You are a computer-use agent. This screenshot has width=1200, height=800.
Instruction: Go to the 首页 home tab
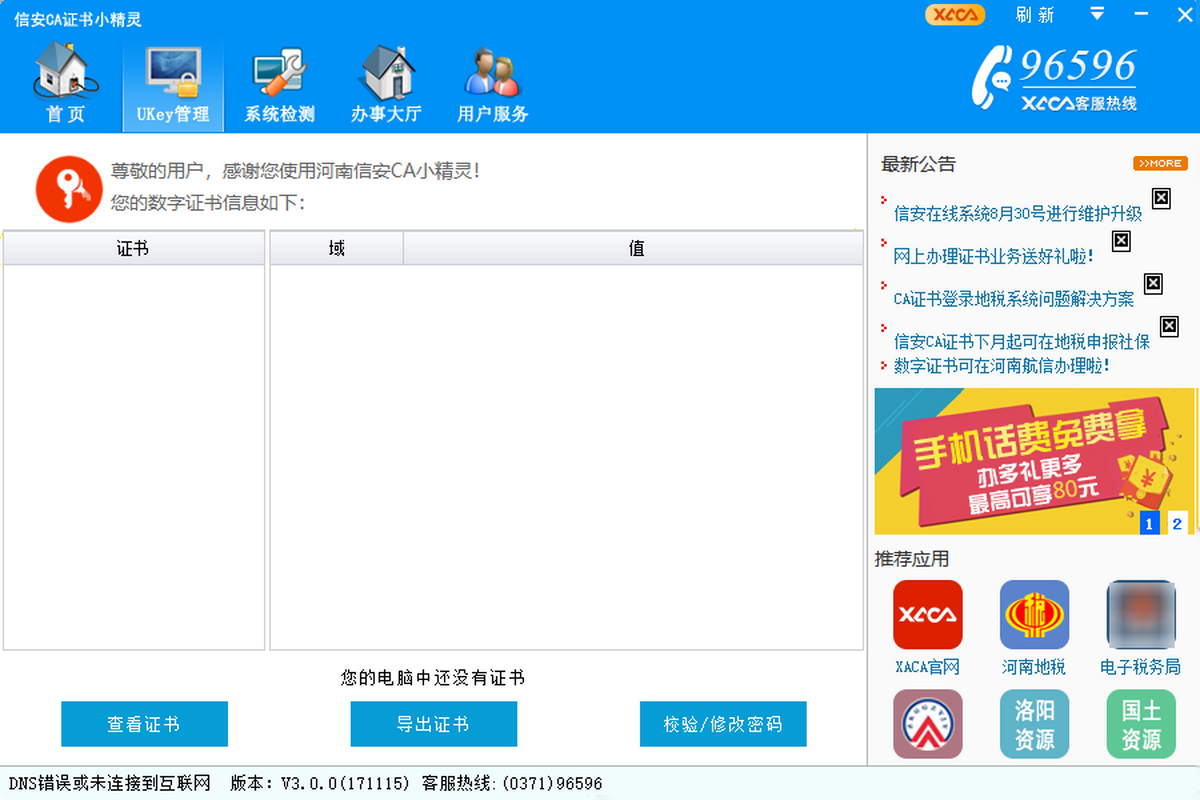[x=66, y=84]
